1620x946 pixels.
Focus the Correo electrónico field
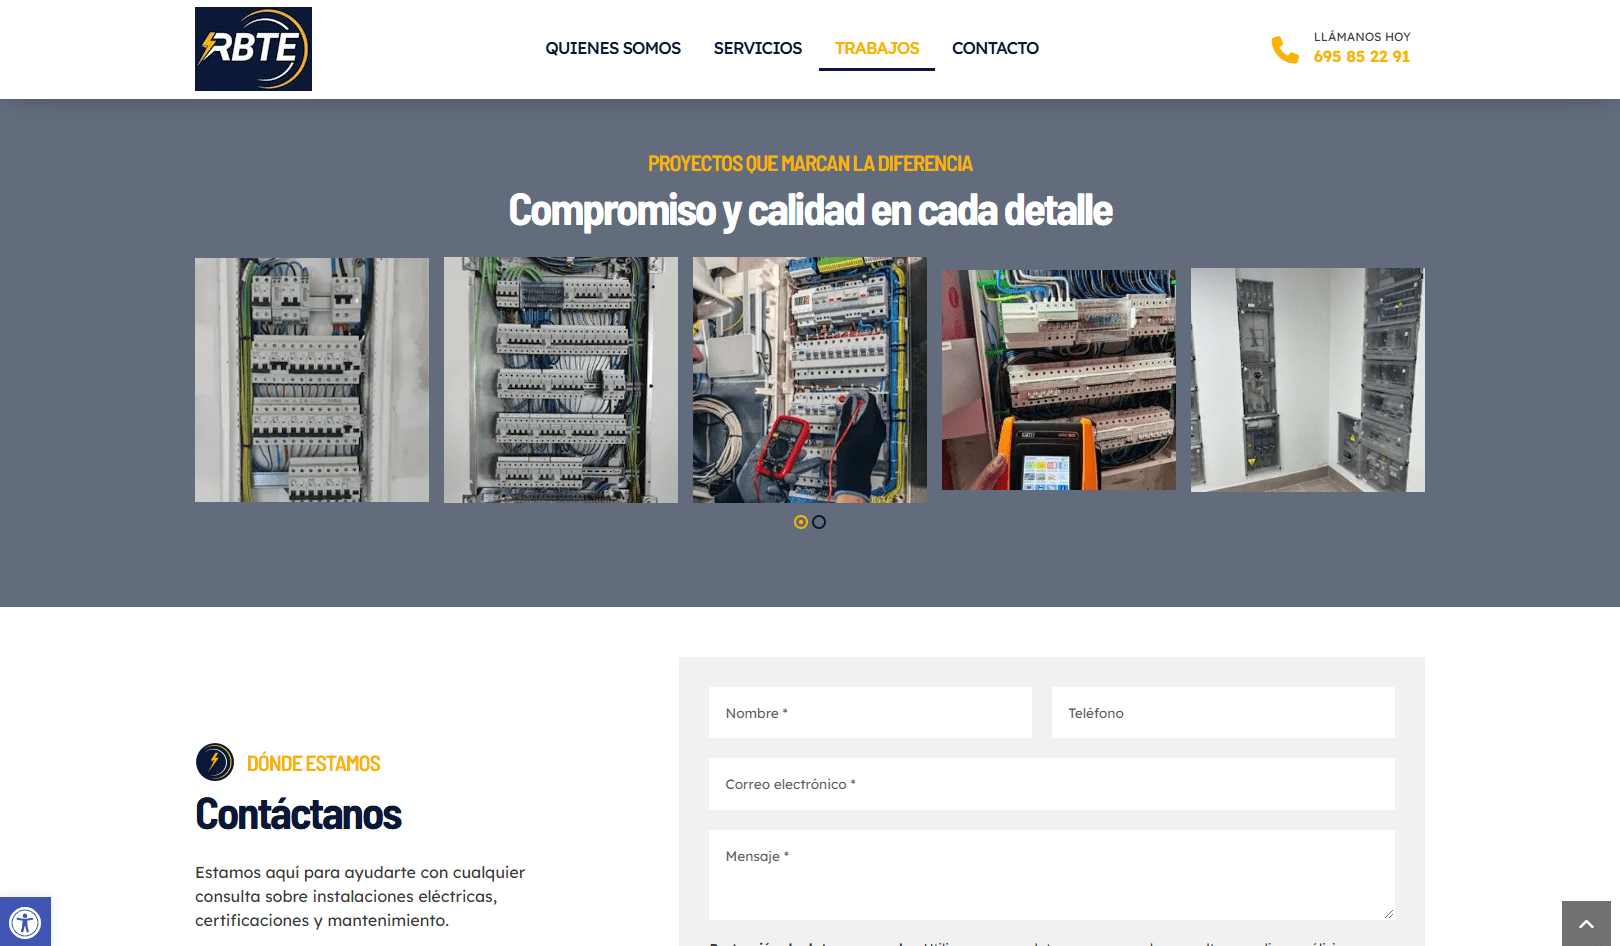point(1051,784)
